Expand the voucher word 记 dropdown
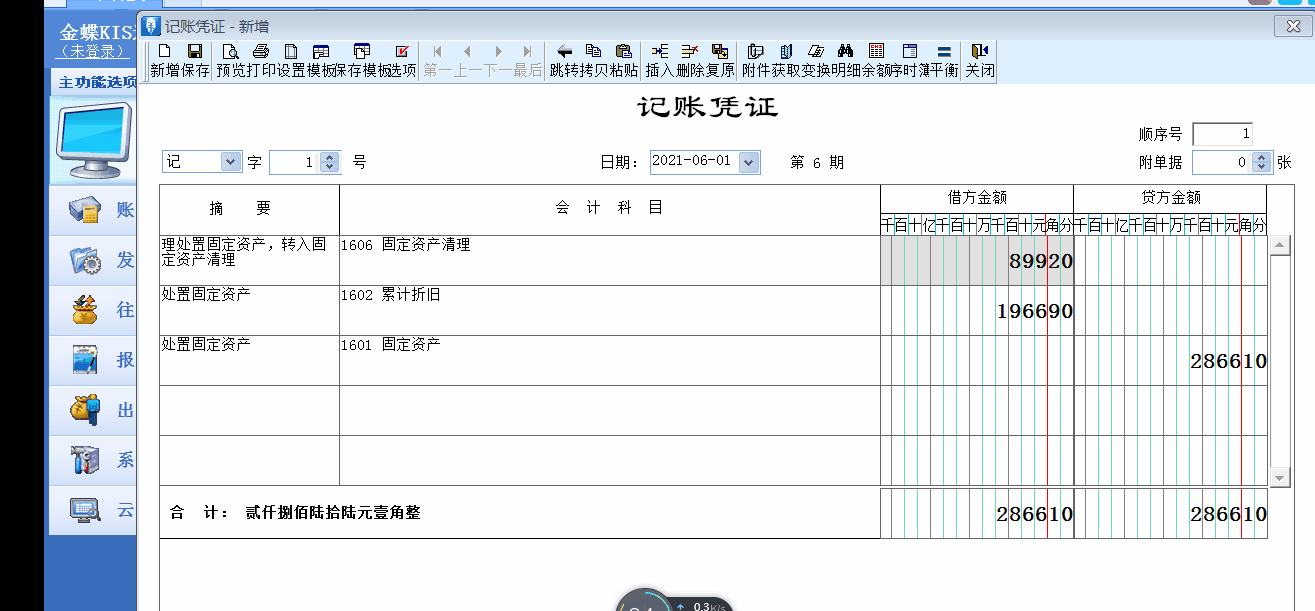This screenshot has height=611, width=1315. 230,162
